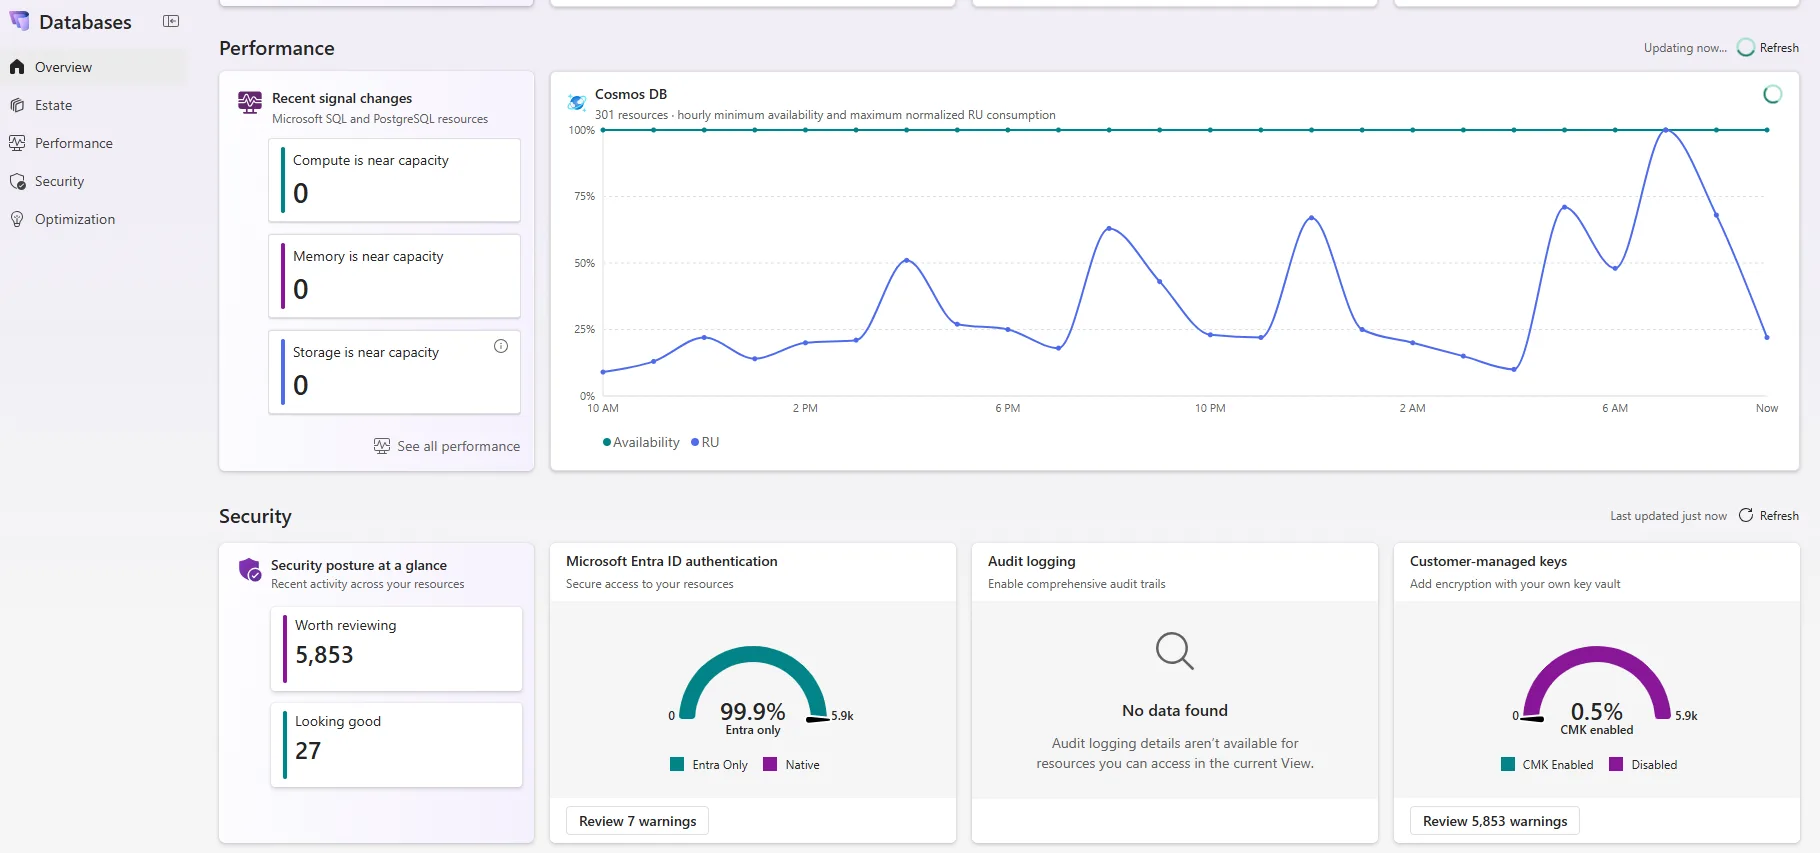Screen dimensions: 1820x853
Task: Click the Estate icon in the sidebar
Action: tap(17, 105)
